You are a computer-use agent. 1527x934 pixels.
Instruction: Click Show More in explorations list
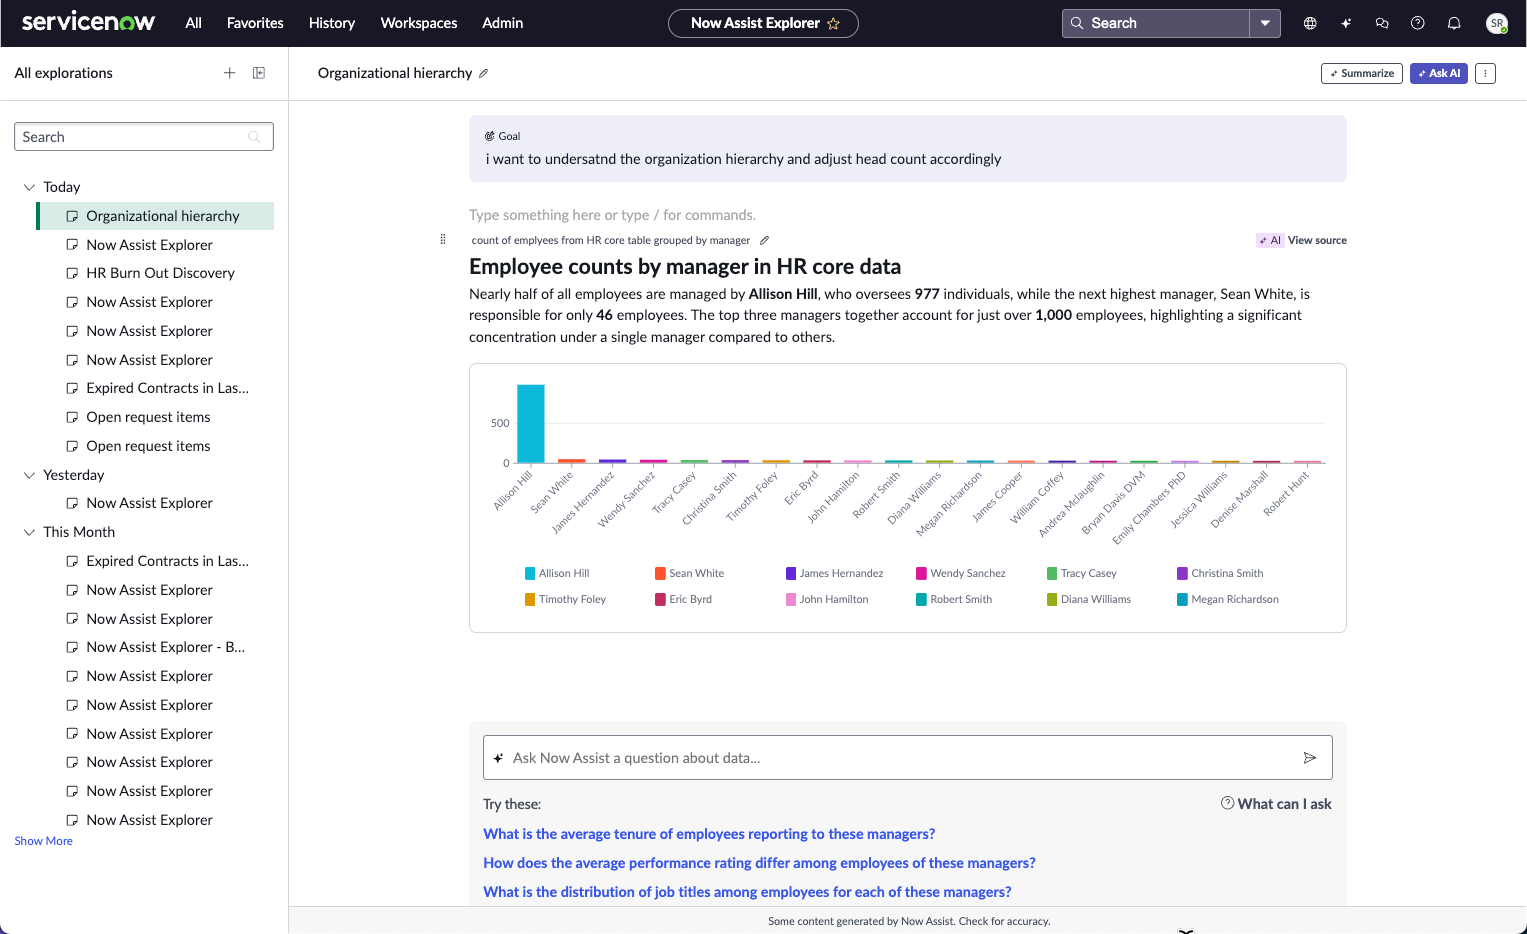[44, 841]
